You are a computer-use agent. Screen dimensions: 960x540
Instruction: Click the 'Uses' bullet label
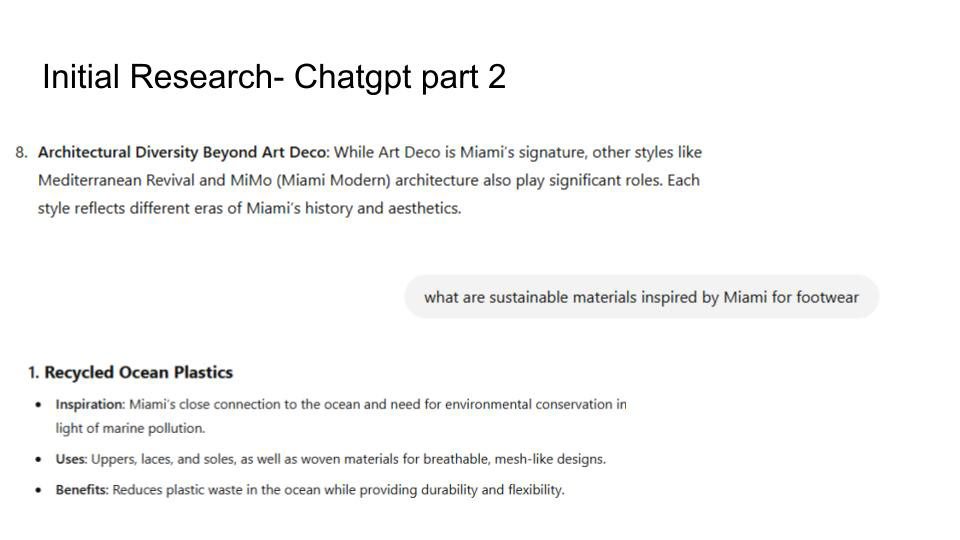[x=71, y=459]
